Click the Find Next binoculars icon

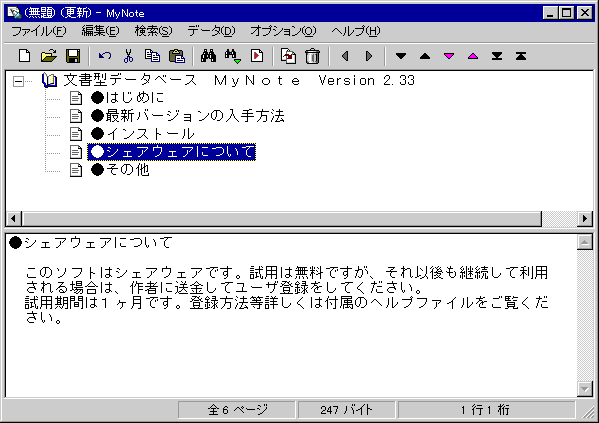point(233,56)
